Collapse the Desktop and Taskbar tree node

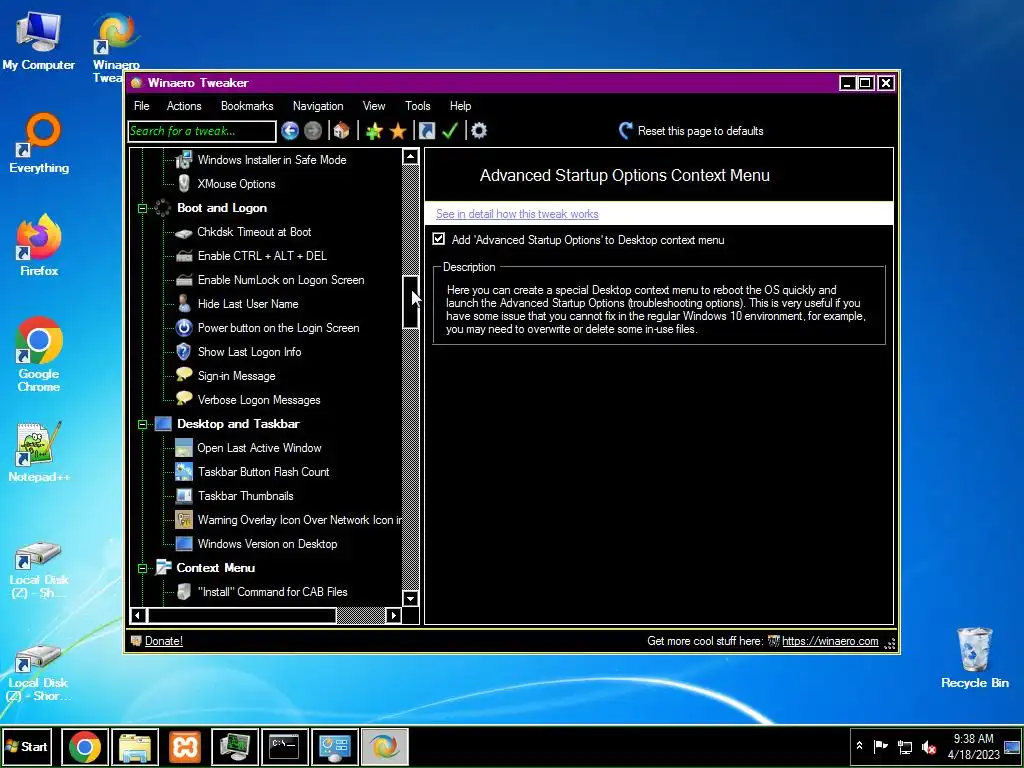[142, 424]
